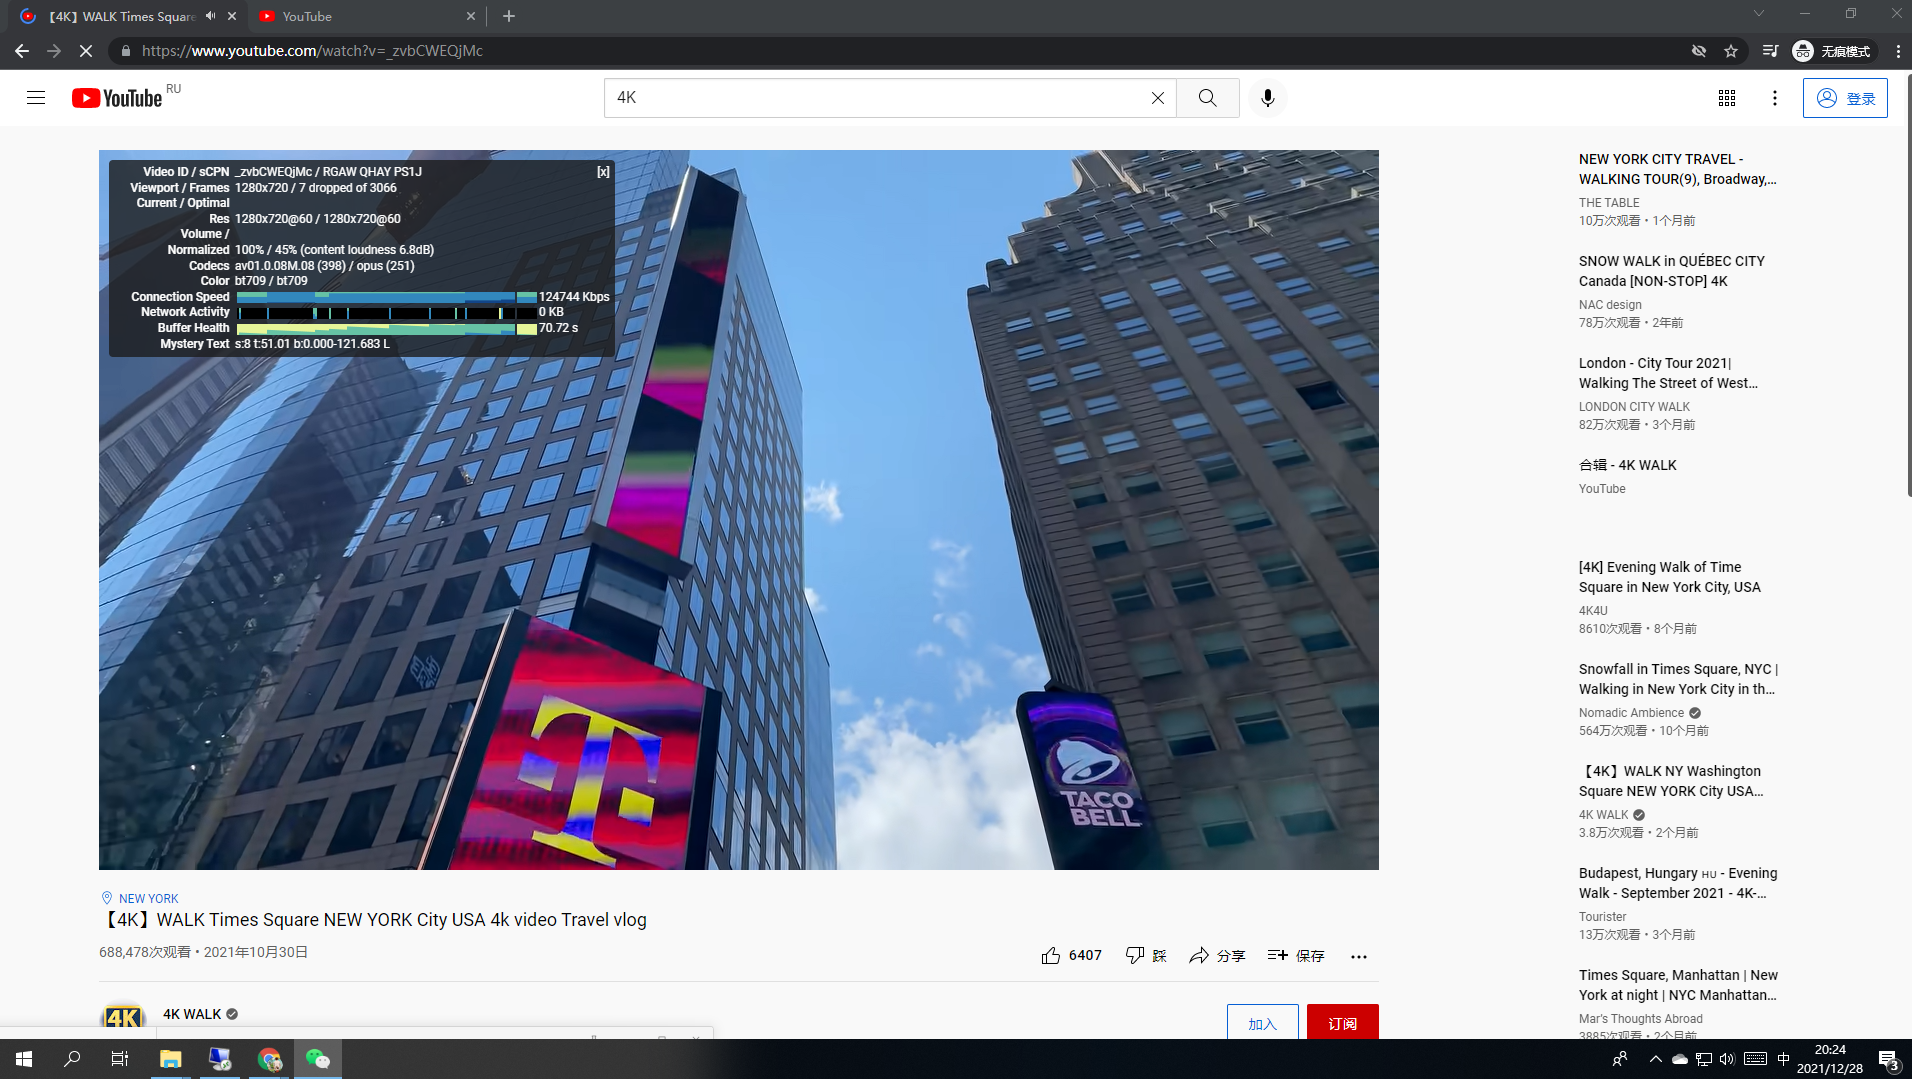The image size is (1912, 1079).
Task: Open SNOW WALK in QUÉBEC CITY video
Action: (x=1672, y=271)
